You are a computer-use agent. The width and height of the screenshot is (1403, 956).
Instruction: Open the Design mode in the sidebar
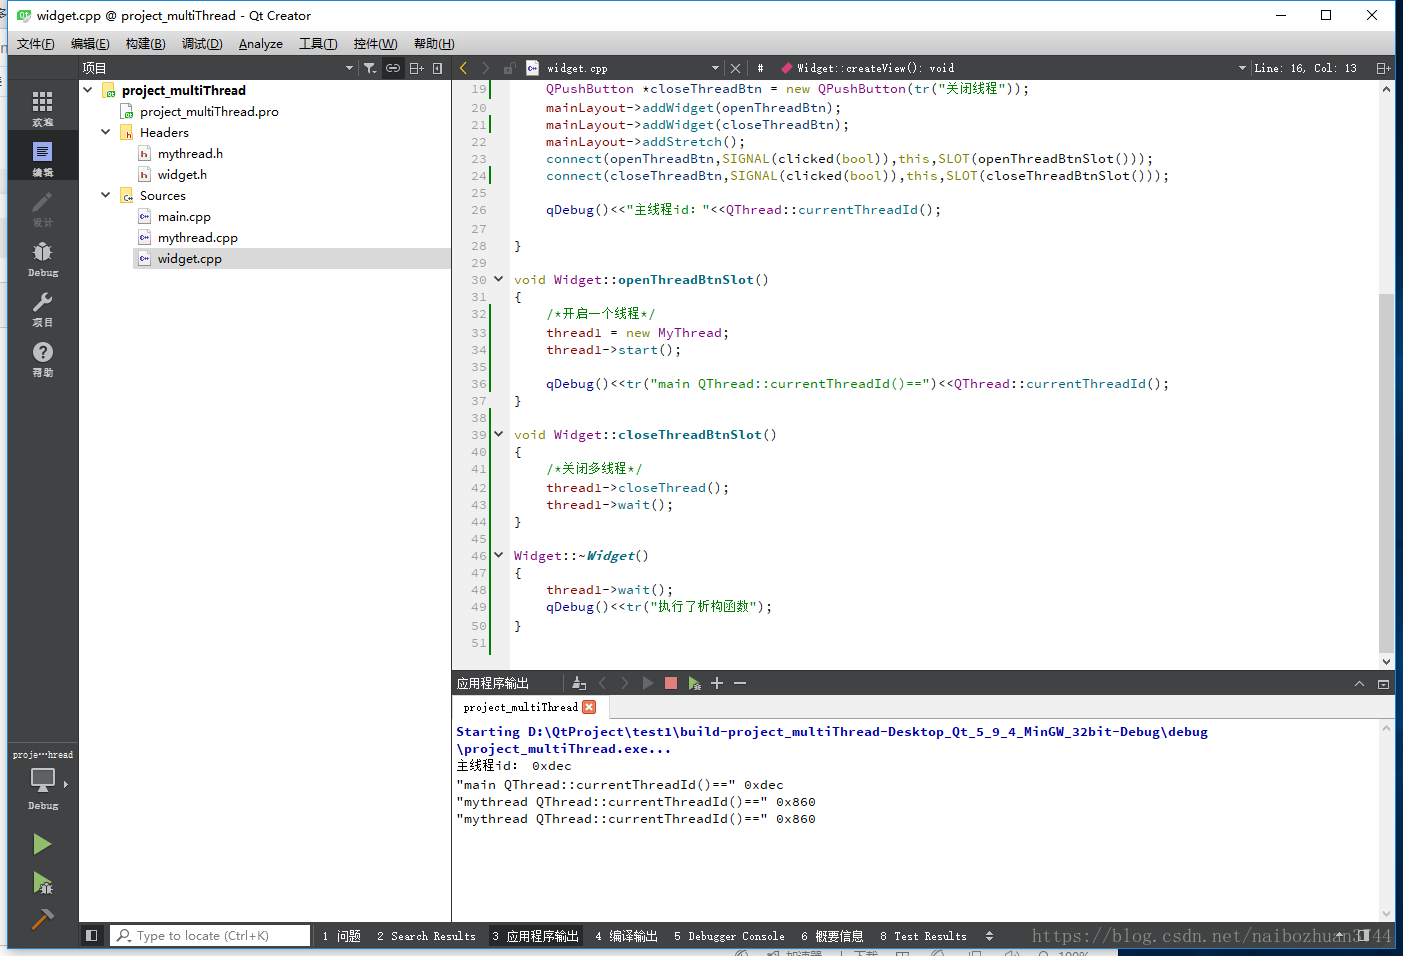(42, 207)
